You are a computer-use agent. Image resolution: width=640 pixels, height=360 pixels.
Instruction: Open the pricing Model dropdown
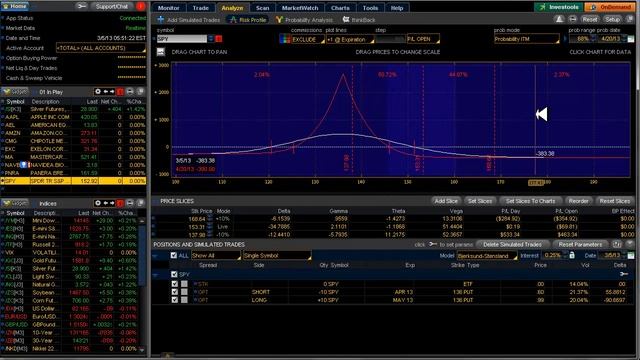487,256
